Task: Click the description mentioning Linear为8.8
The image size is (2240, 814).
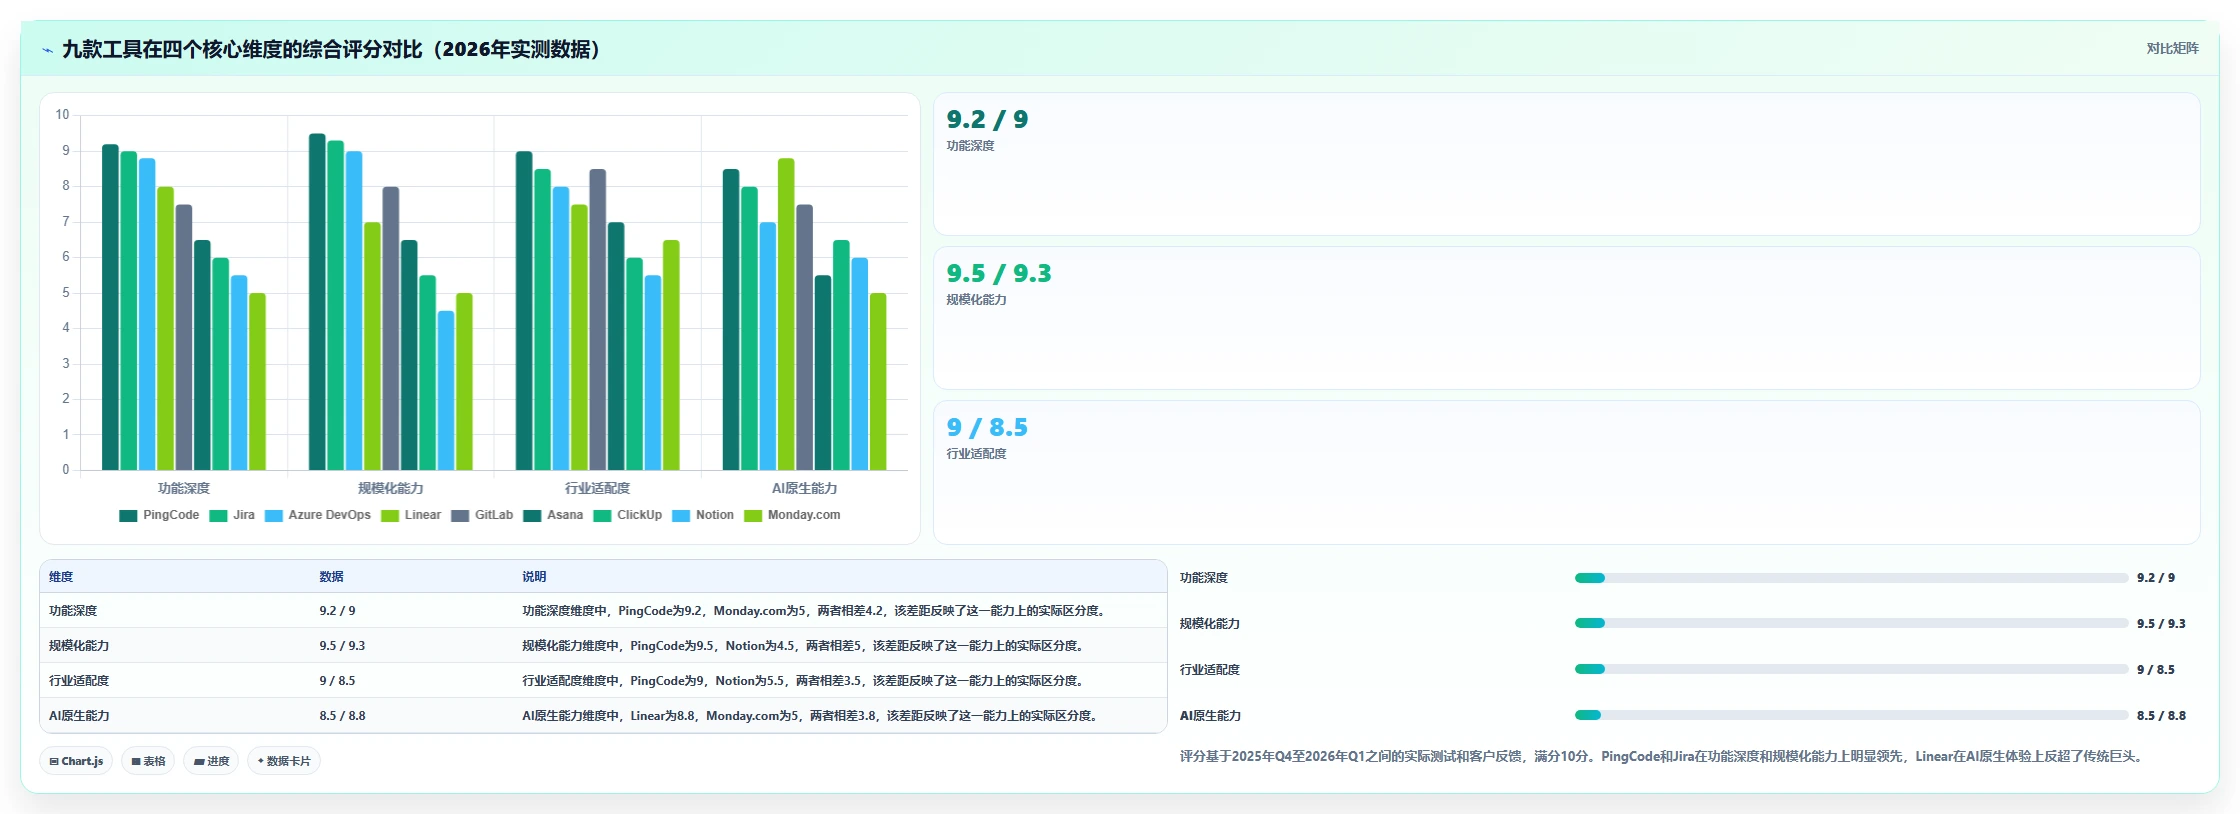Action: tap(812, 716)
